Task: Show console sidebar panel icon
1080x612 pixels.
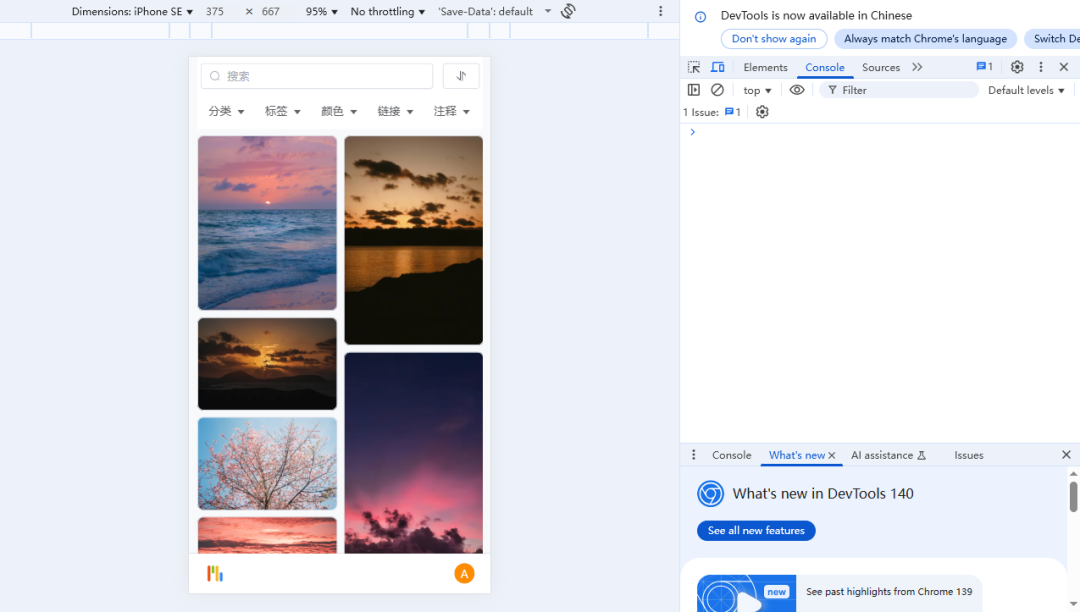Action: [x=694, y=90]
